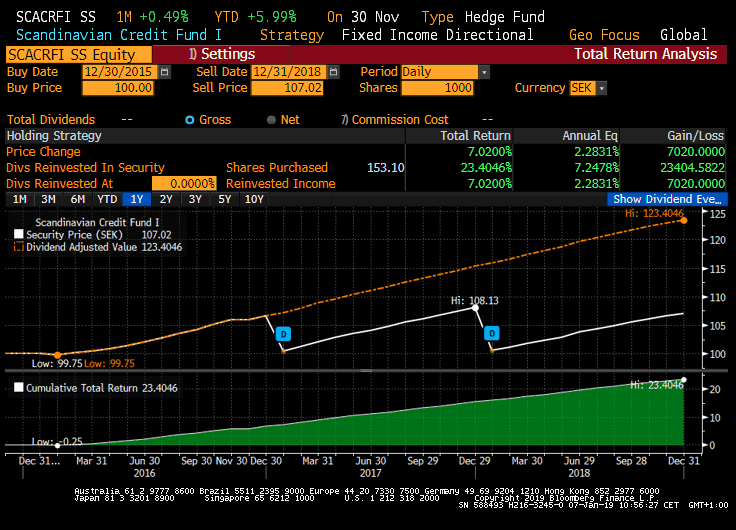Click the Divs Reinvested In Security label
Image resolution: width=736 pixels, height=530 pixels.
pyautogui.click(x=85, y=168)
